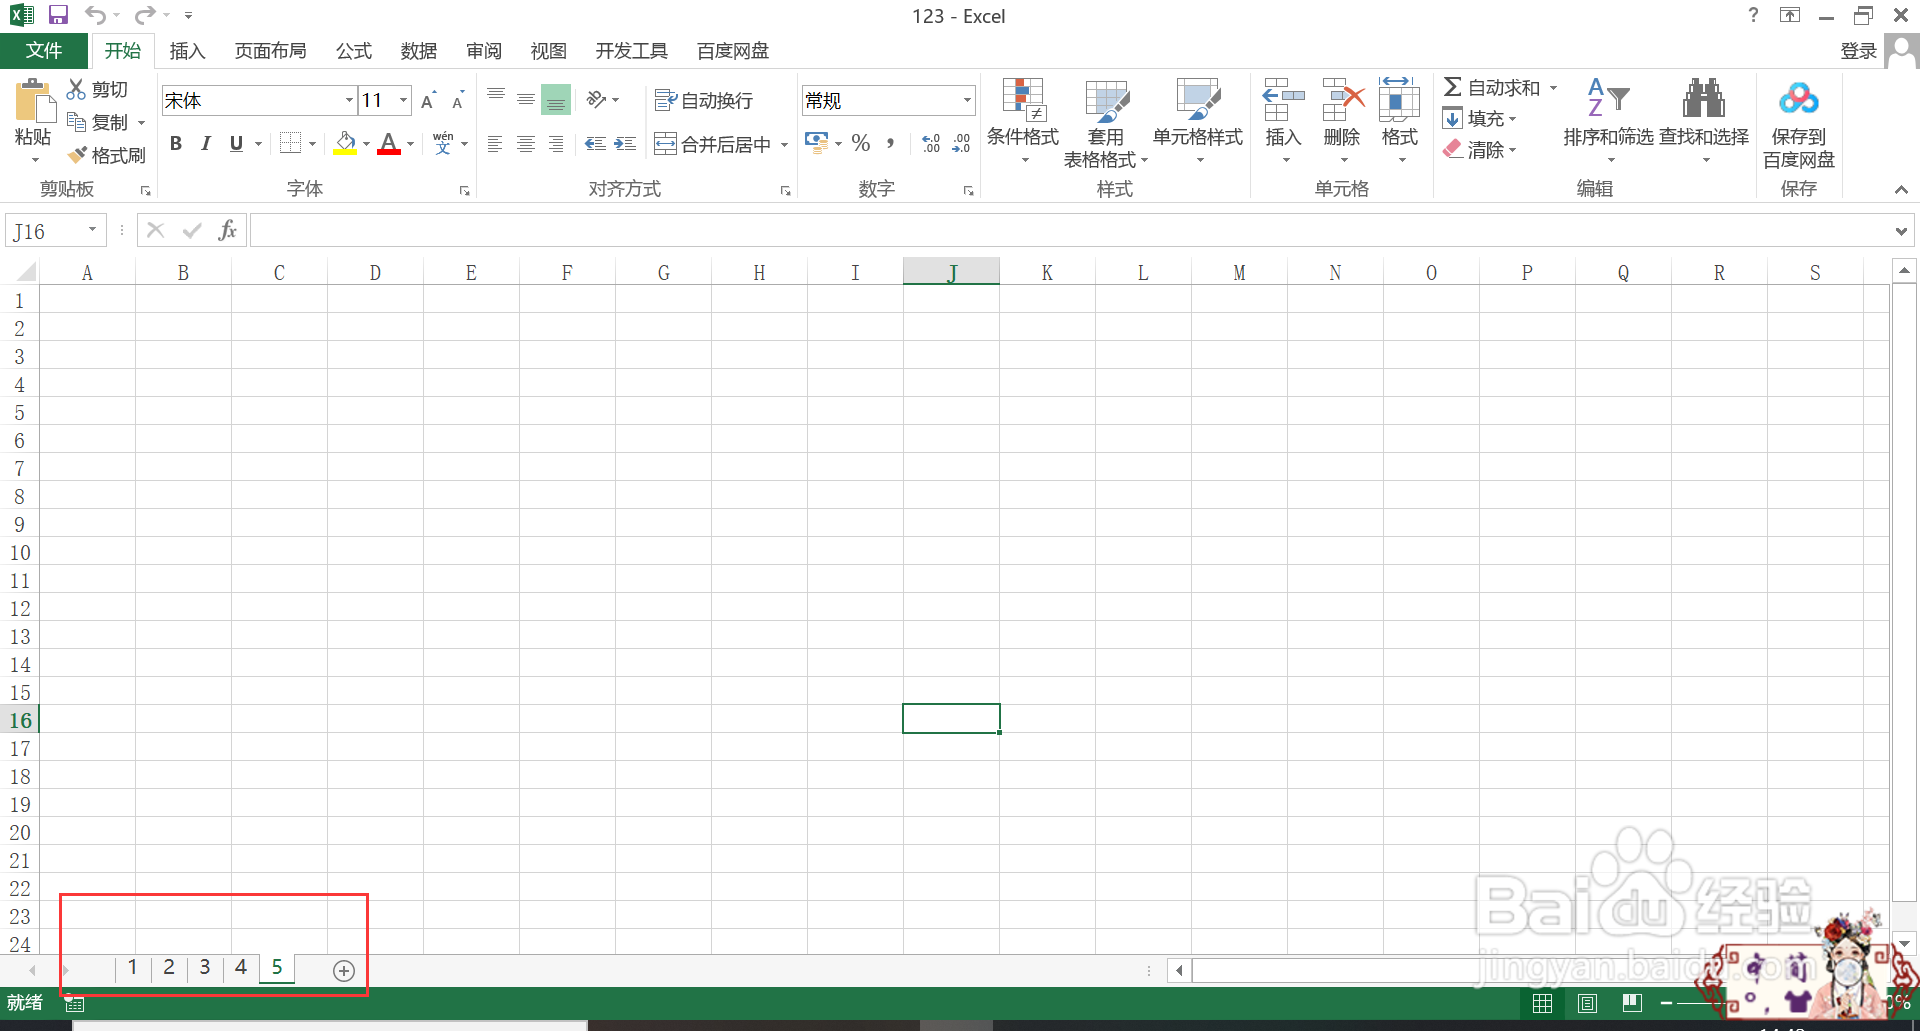The height and width of the screenshot is (1031, 1920).
Task: Switch to the 公式 (Formulas) tab
Action: click(353, 51)
